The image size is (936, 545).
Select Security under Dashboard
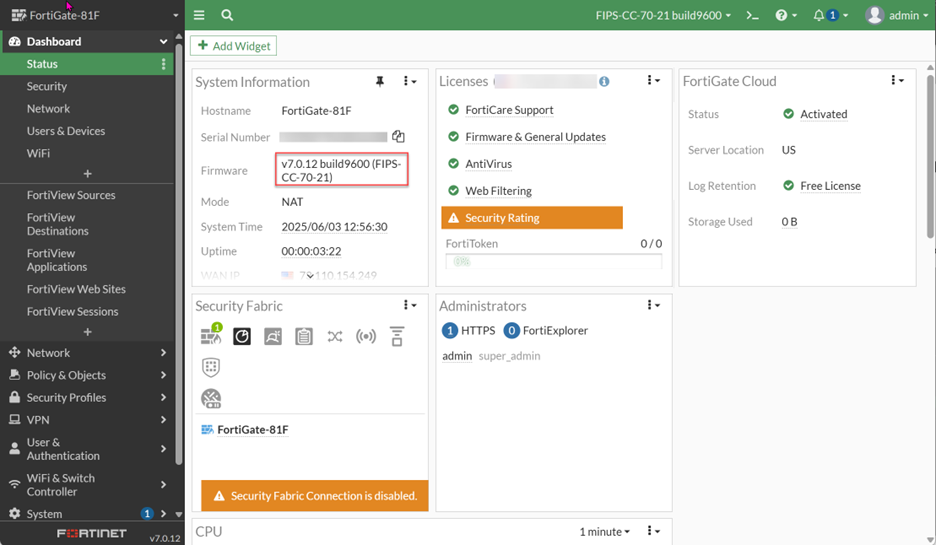(47, 86)
